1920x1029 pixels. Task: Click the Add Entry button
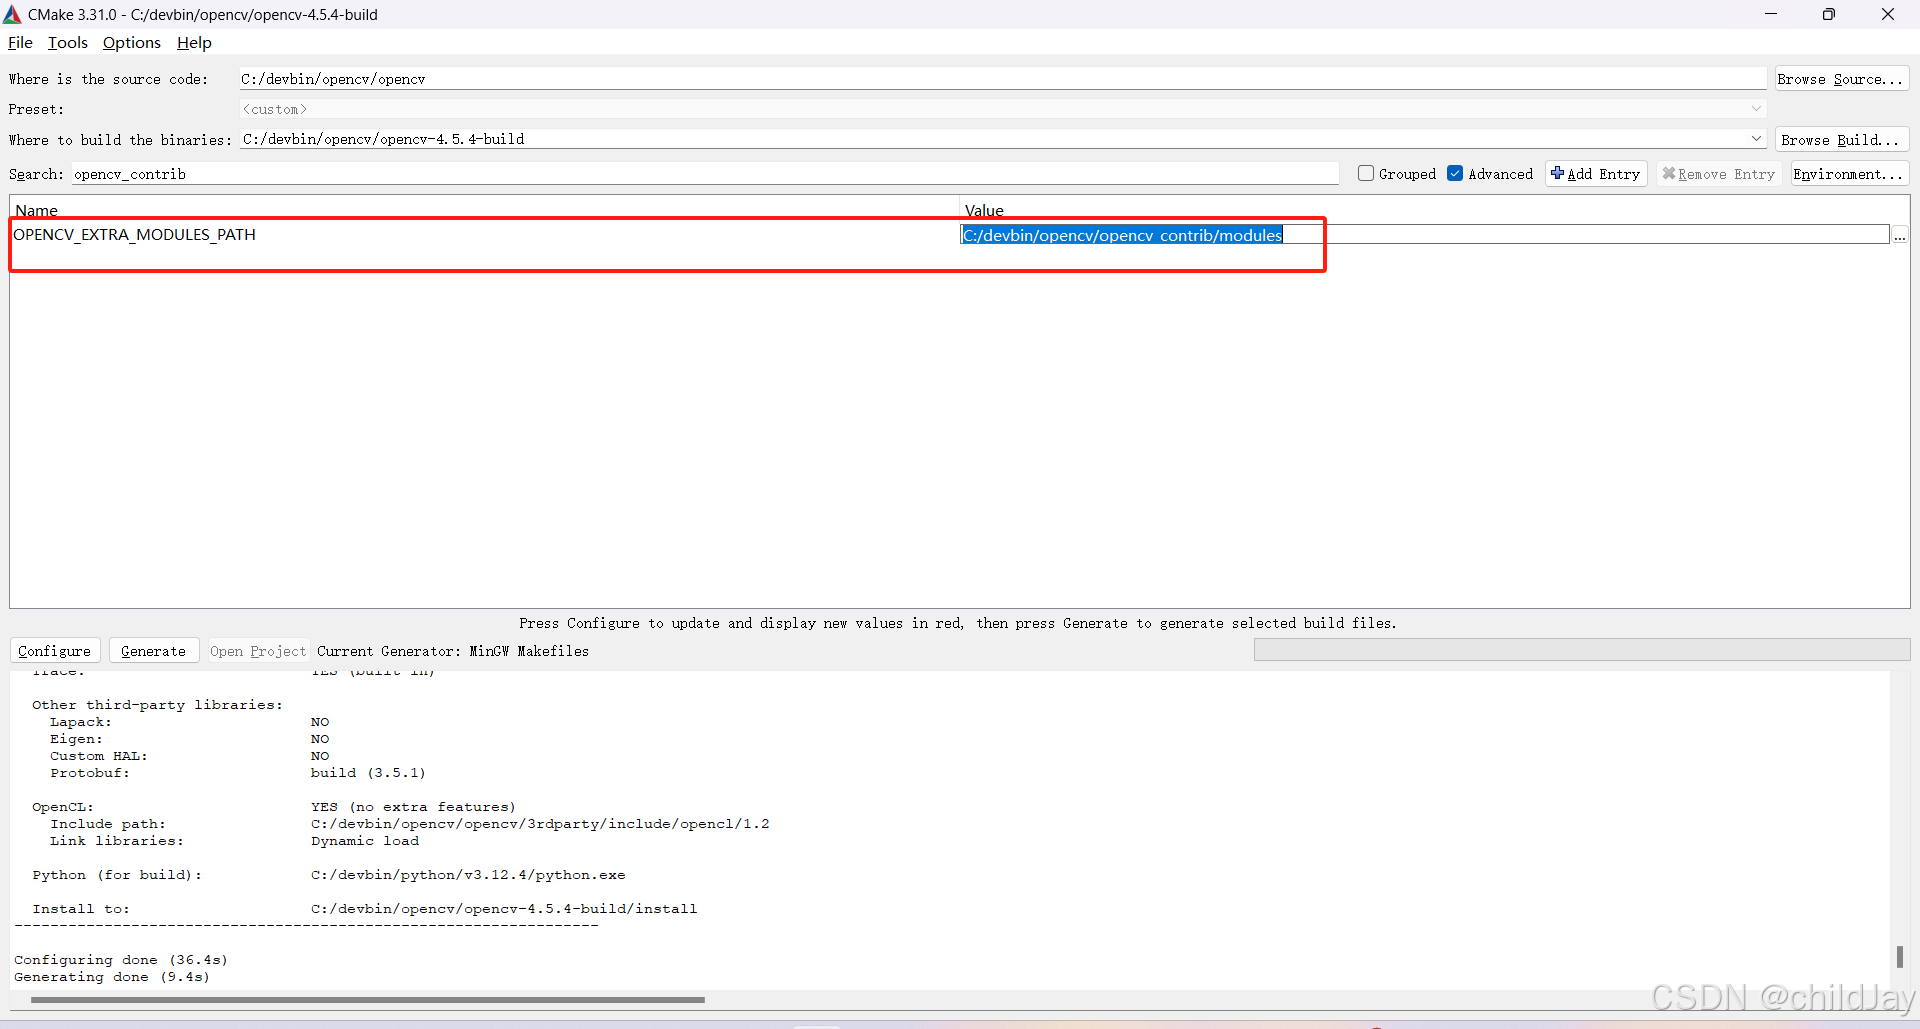pyautogui.click(x=1596, y=174)
